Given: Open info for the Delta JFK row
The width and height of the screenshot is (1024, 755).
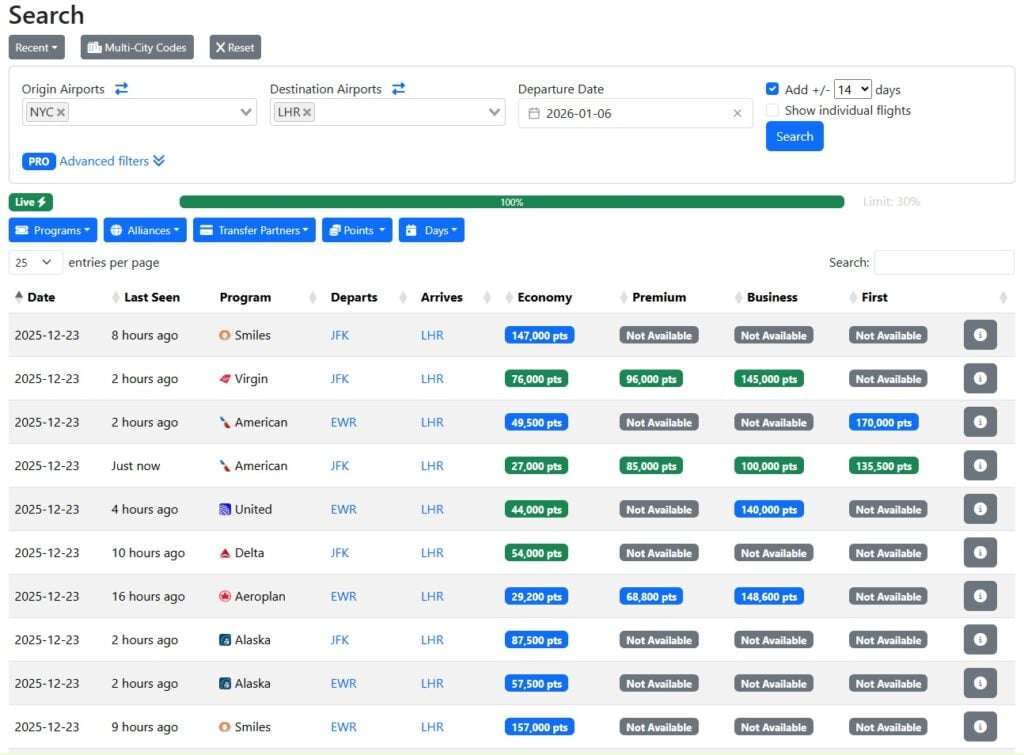Looking at the screenshot, I should [980, 553].
